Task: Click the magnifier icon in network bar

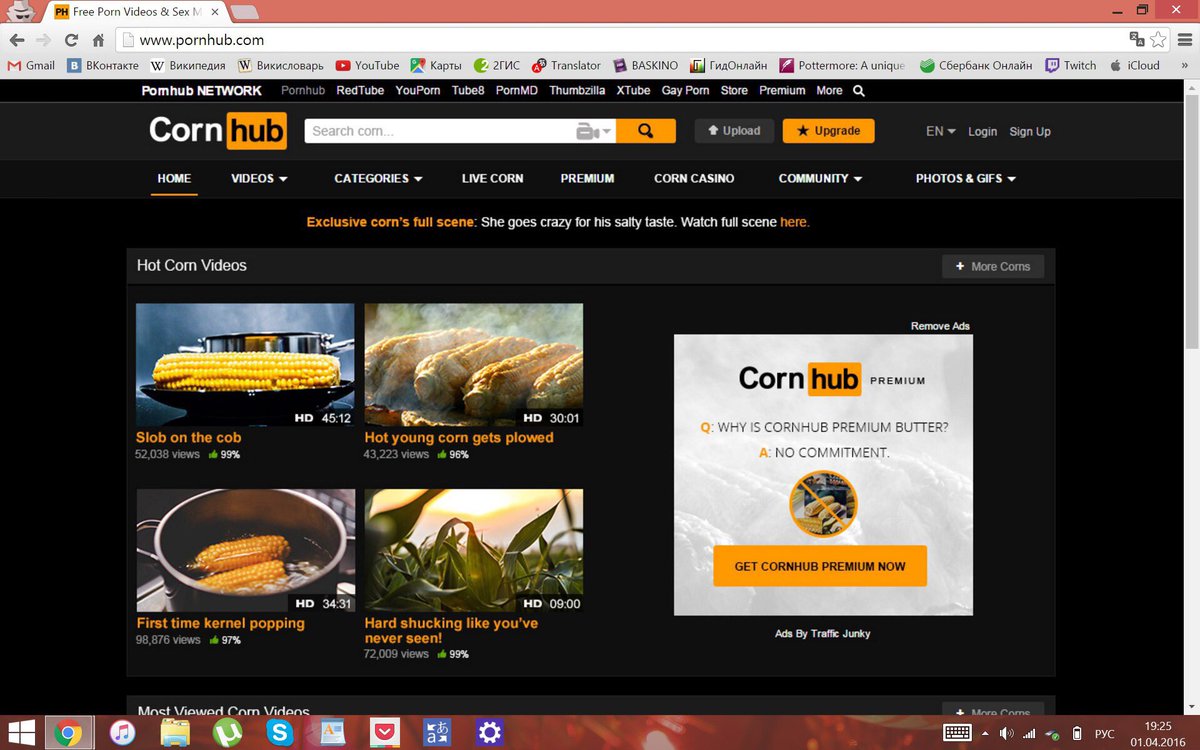Action: coord(859,90)
